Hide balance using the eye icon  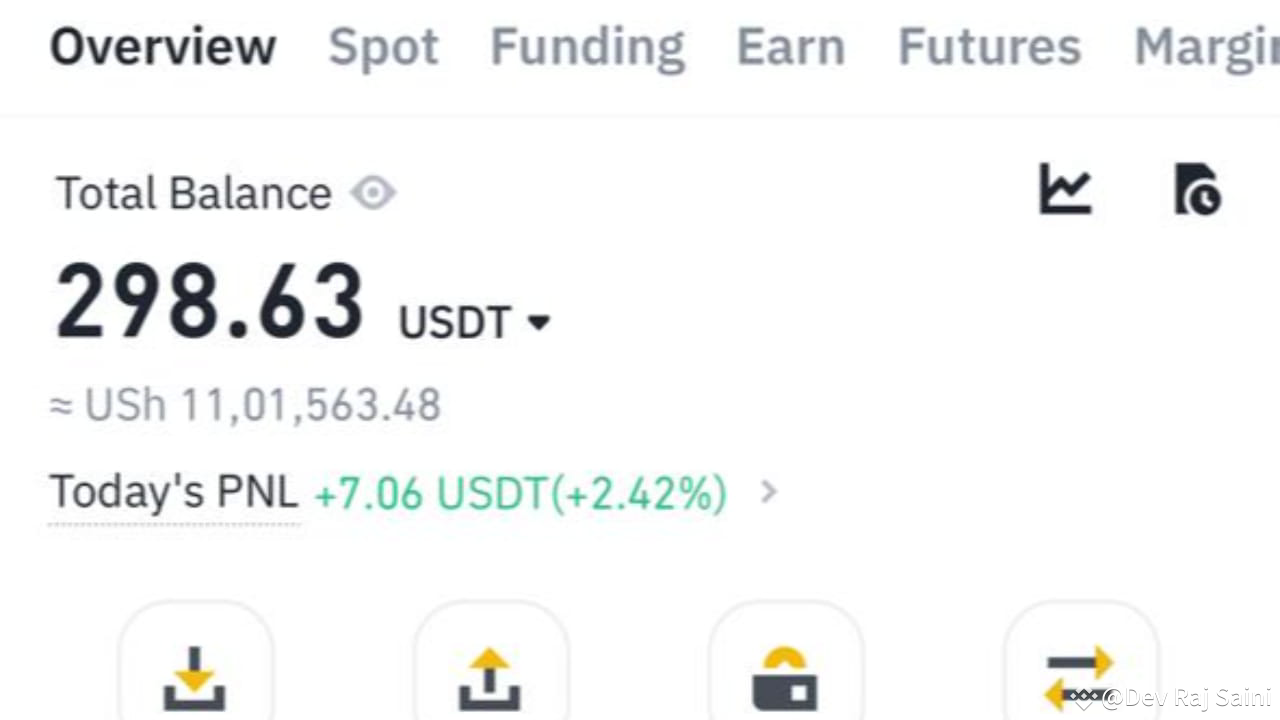pos(373,193)
